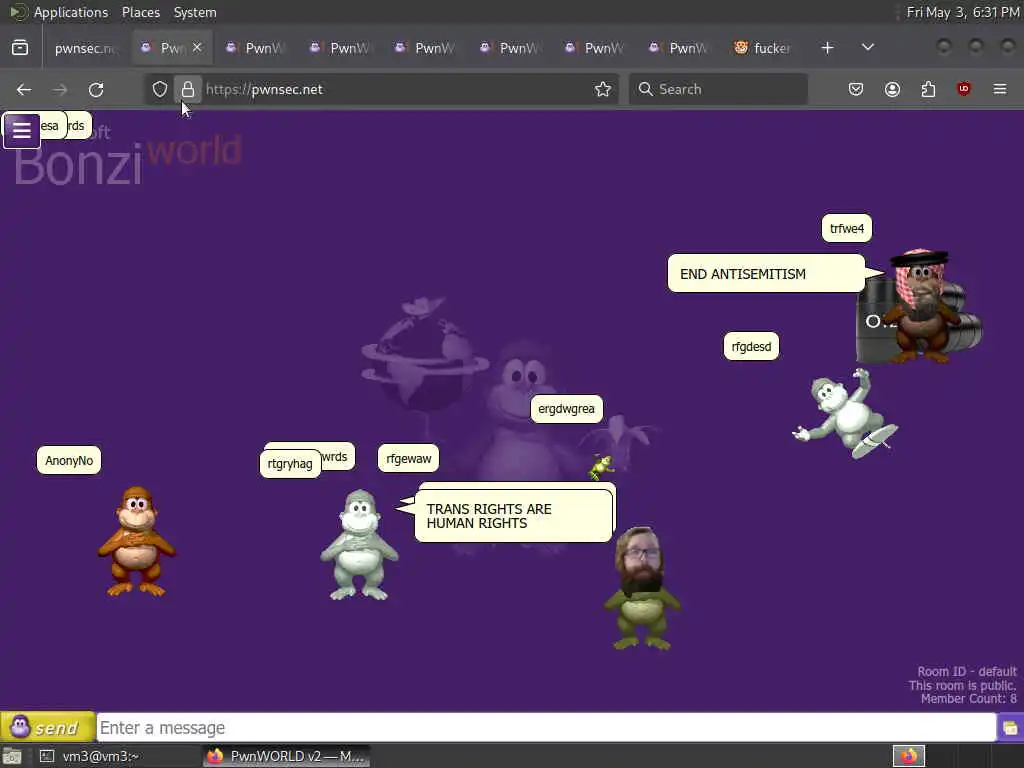Image resolution: width=1024 pixels, height=768 pixels.
Task: Click the Bonzi character with headscarf
Action: pos(921,306)
